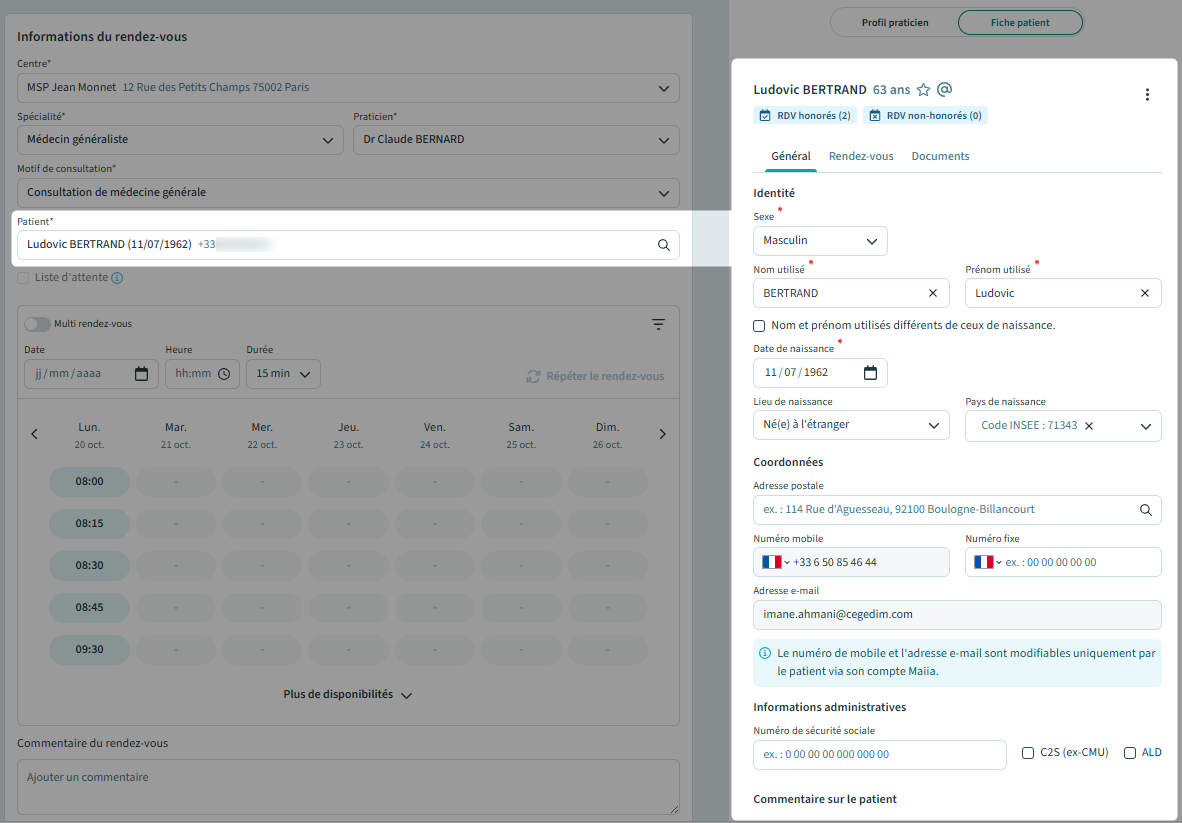Expand the Durée 15 min dropdown

click(x=283, y=374)
